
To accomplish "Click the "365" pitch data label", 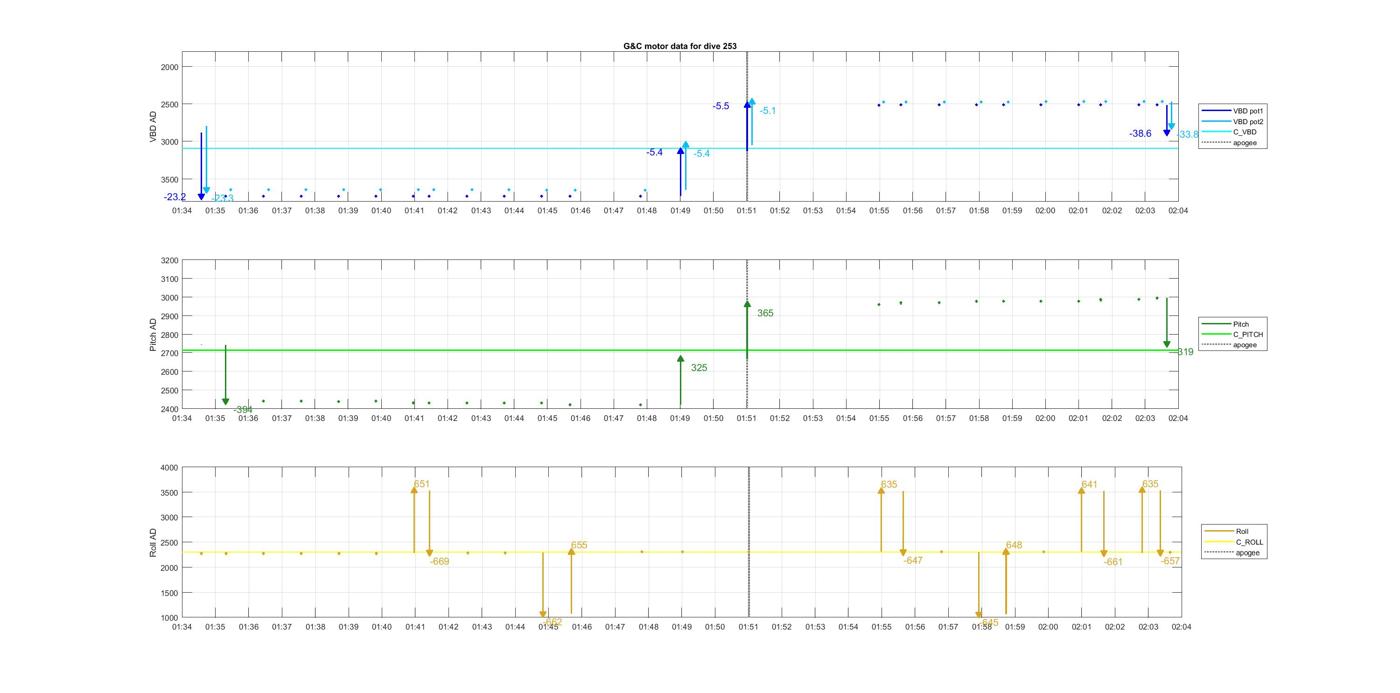I will pos(765,313).
